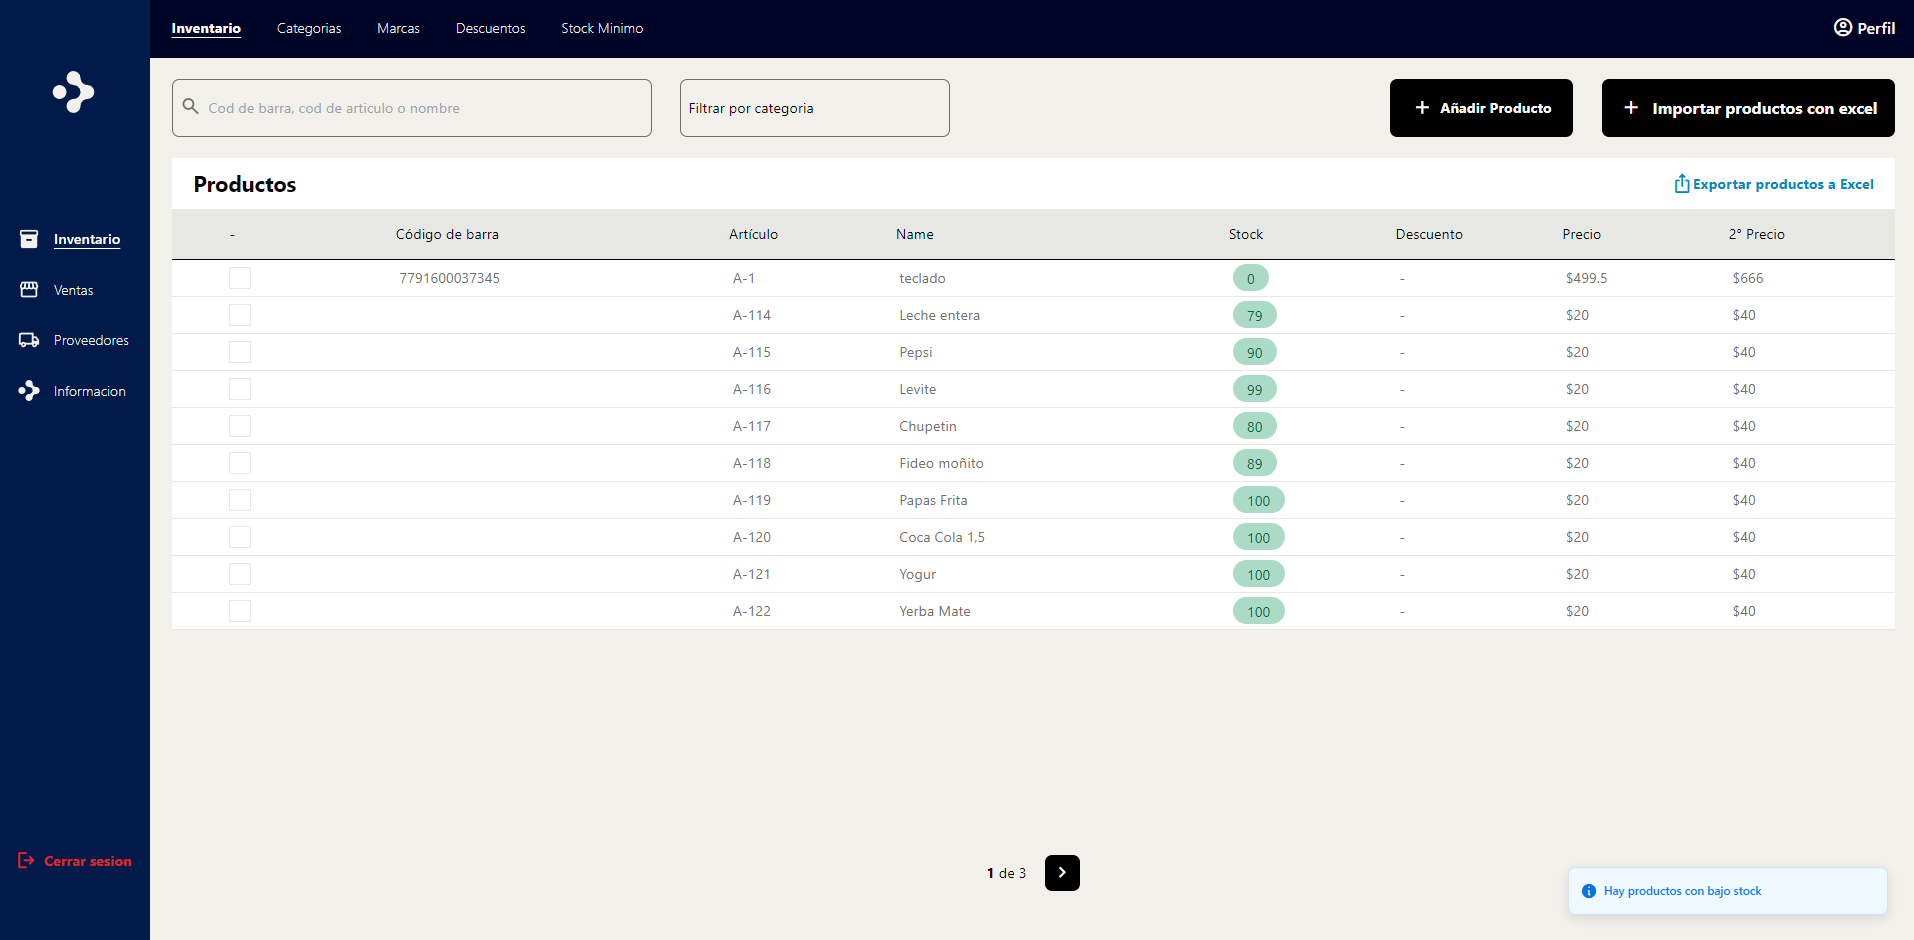Click barcode 7791600037345
This screenshot has width=1914, height=940.
pyautogui.click(x=449, y=278)
